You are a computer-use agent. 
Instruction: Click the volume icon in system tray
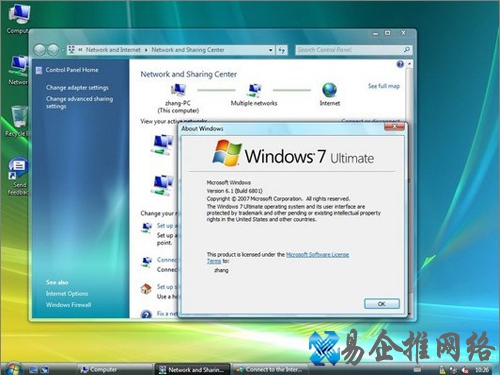465,370
